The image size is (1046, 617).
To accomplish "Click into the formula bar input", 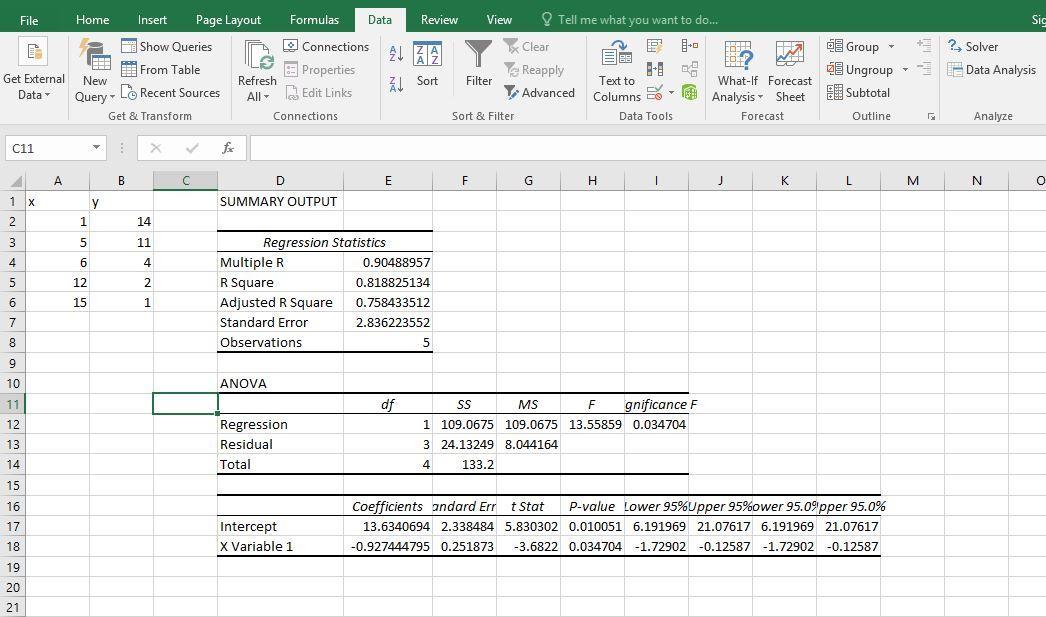I will tap(640, 148).
